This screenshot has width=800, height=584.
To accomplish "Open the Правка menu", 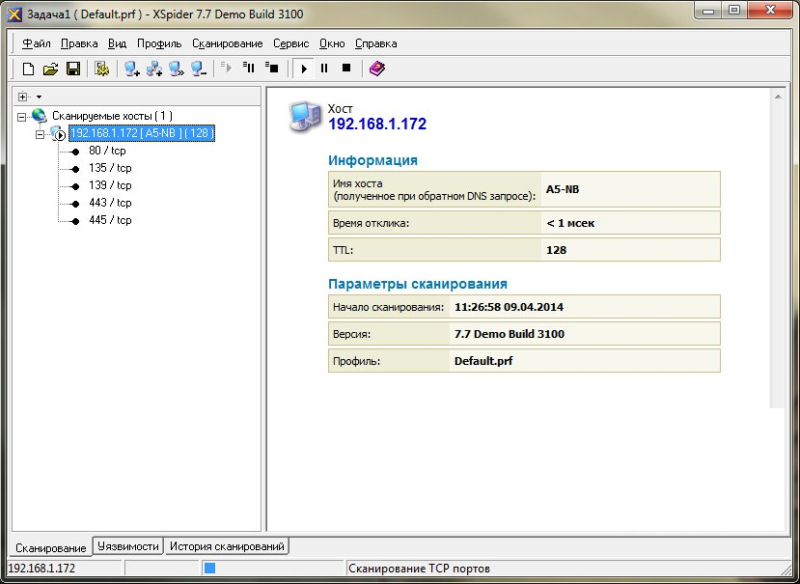I will (79, 44).
